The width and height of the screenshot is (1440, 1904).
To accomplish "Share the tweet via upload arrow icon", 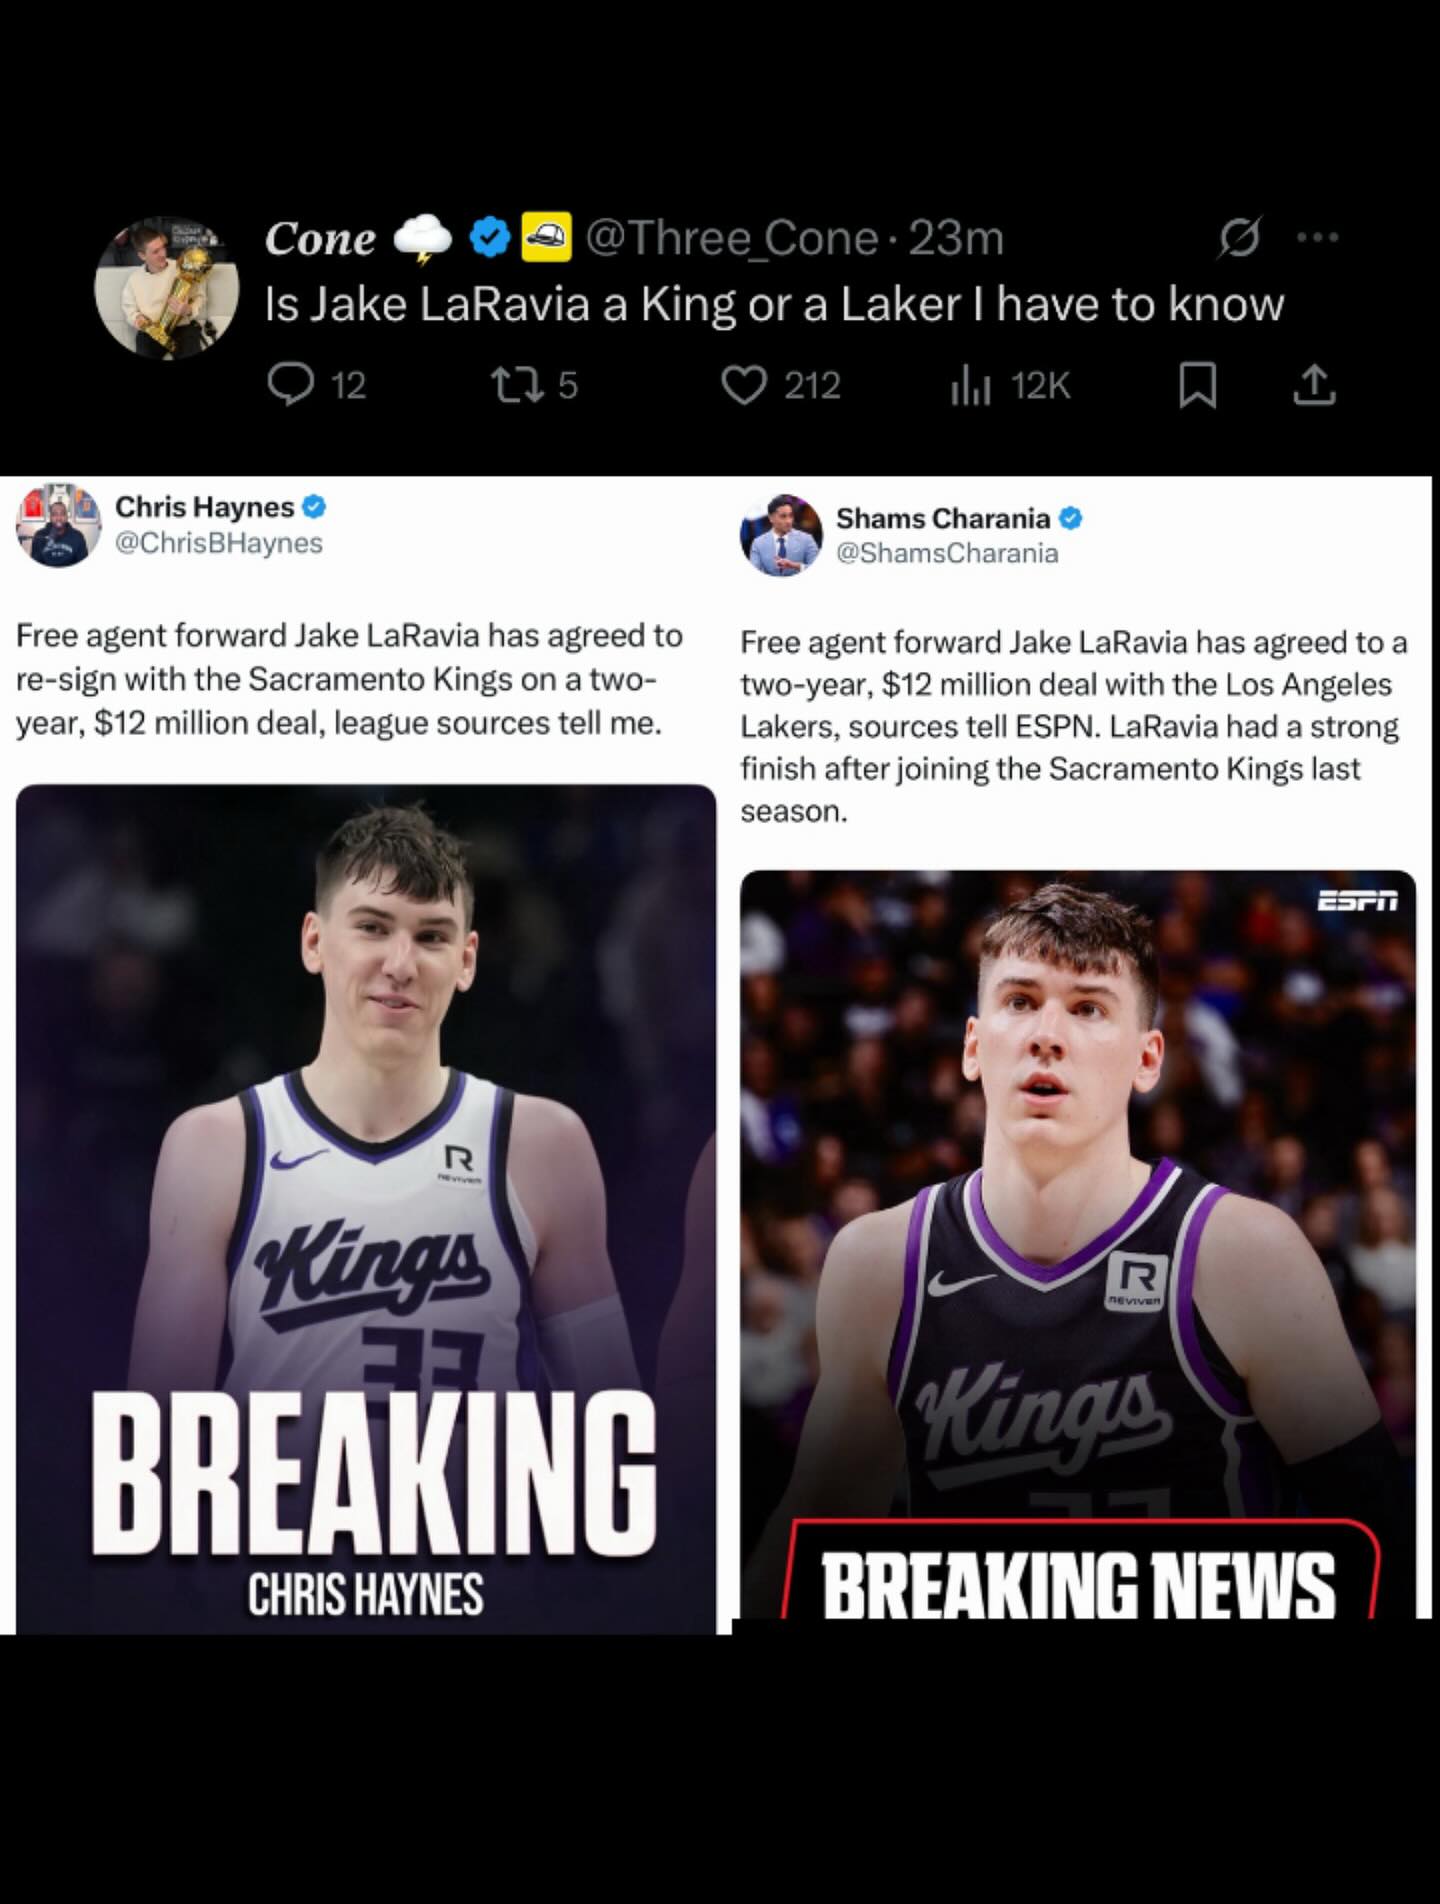I will [1314, 386].
